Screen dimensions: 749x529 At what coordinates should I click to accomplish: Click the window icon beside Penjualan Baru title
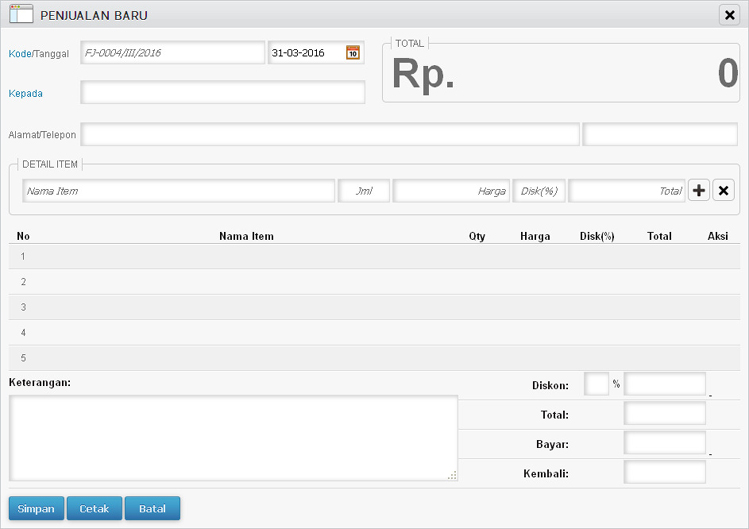coord(21,14)
